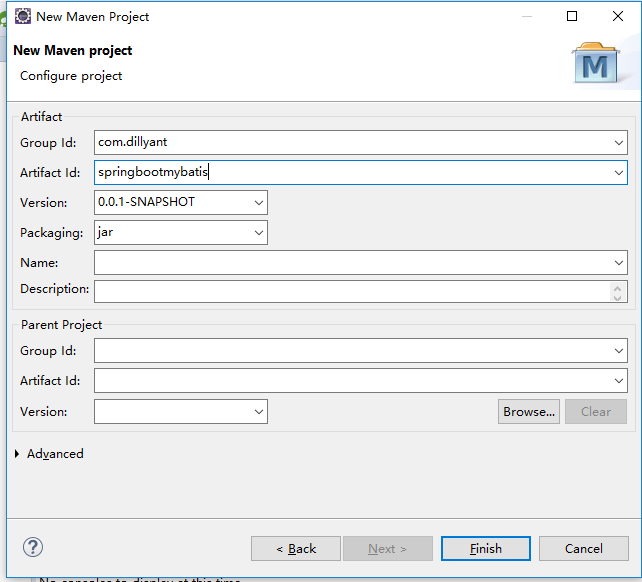Image resolution: width=642 pixels, height=582 pixels.
Task: Click the help question mark icon
Action: coord(33,547)
